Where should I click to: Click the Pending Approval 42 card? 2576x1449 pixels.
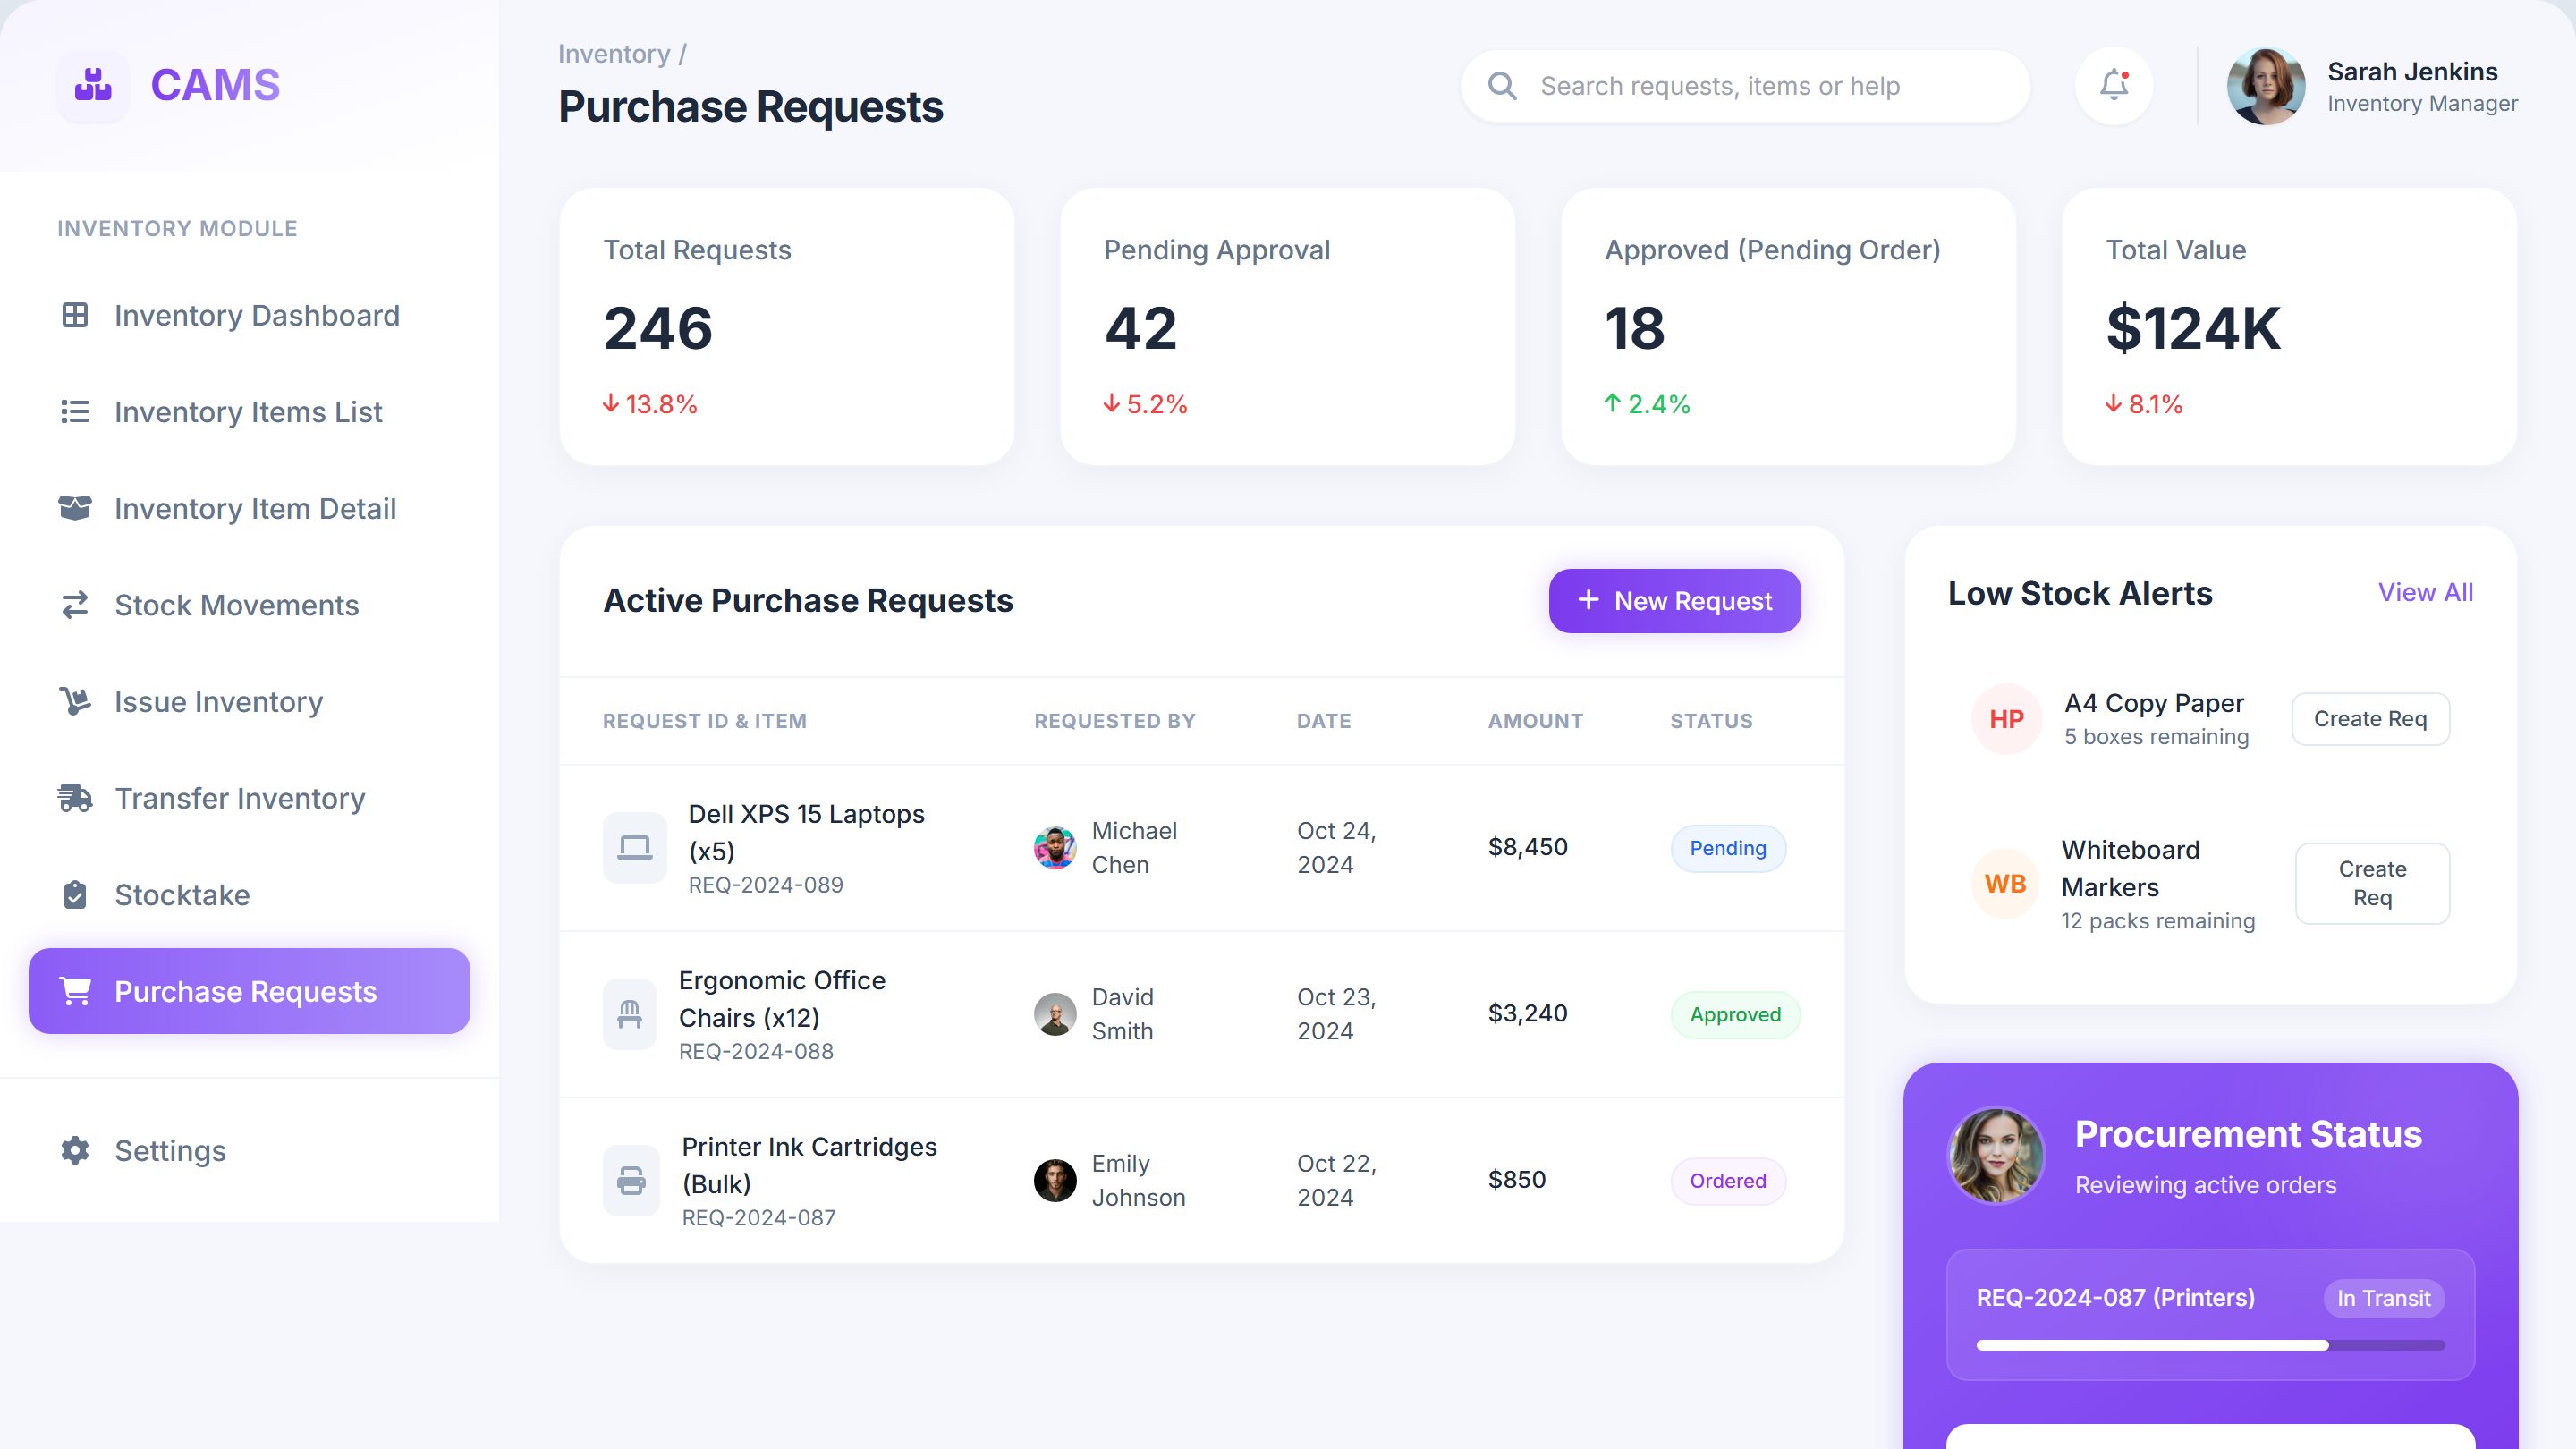pos(1287,326)
